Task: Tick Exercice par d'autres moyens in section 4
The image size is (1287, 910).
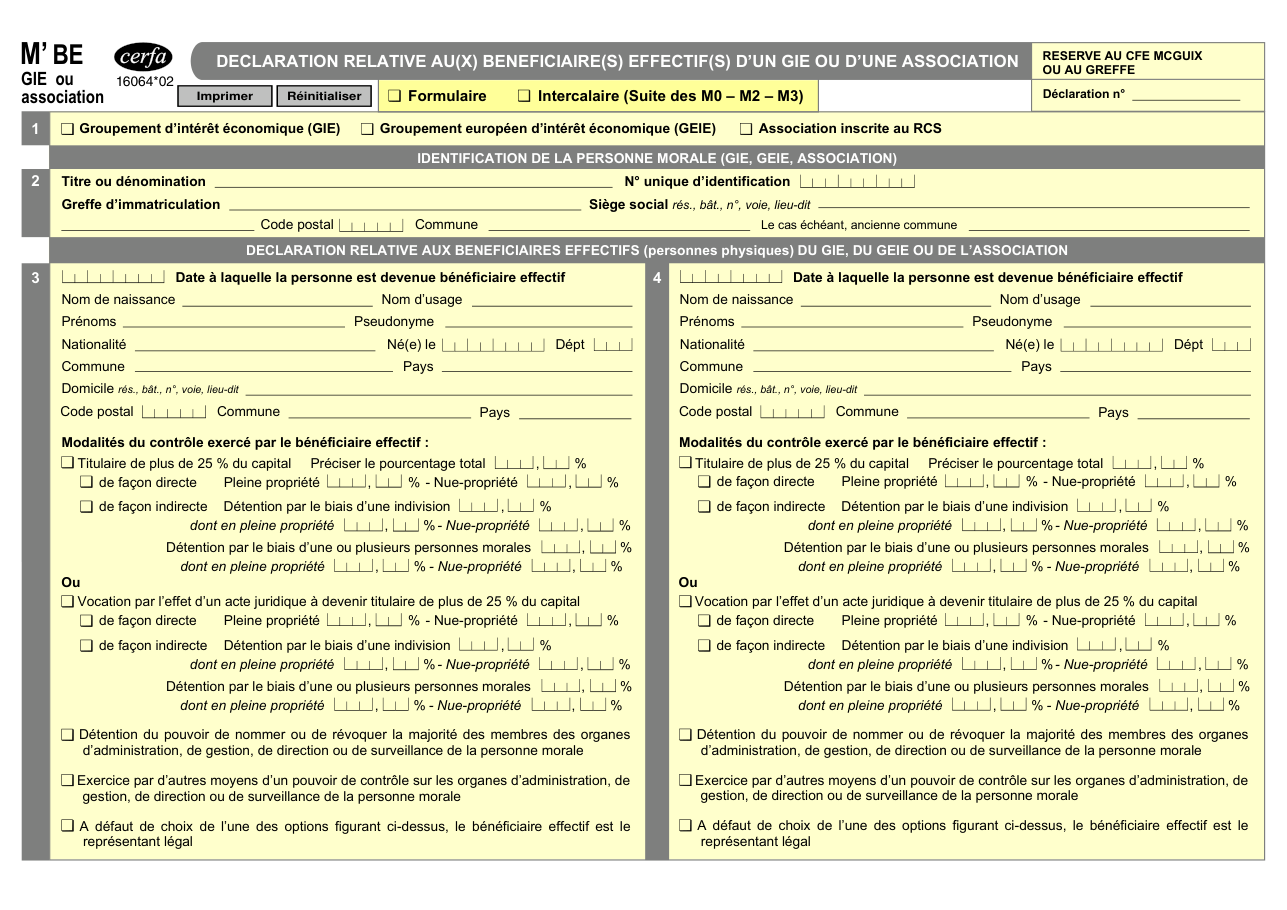Action: click(x=686, y=780)
